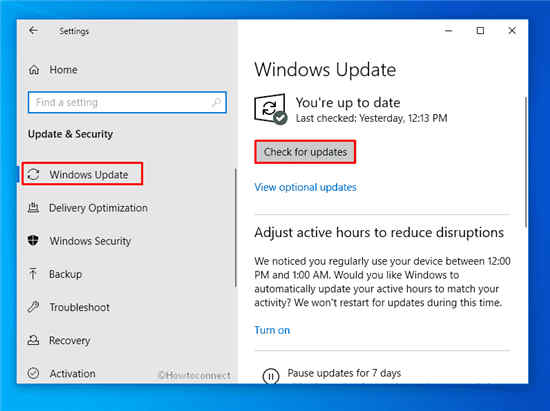Click the pause updates circle icon
This screenshot has width=550, height=411.
271,376
